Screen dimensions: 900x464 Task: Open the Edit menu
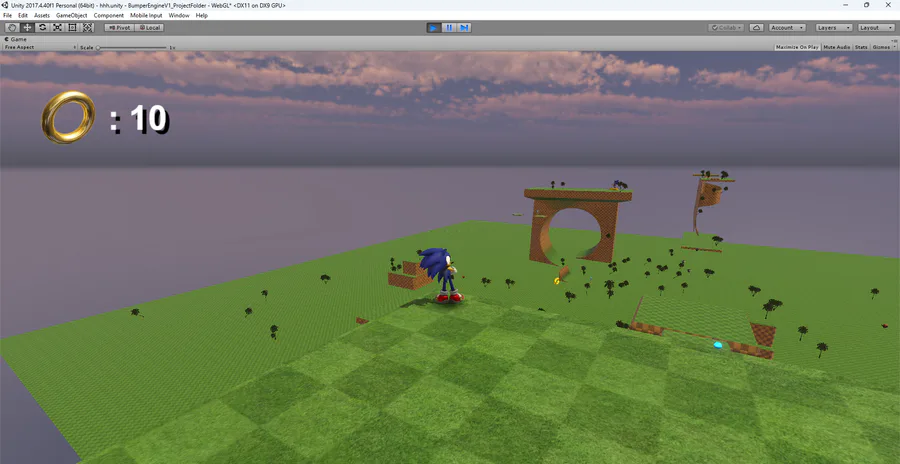click(23, 16)
